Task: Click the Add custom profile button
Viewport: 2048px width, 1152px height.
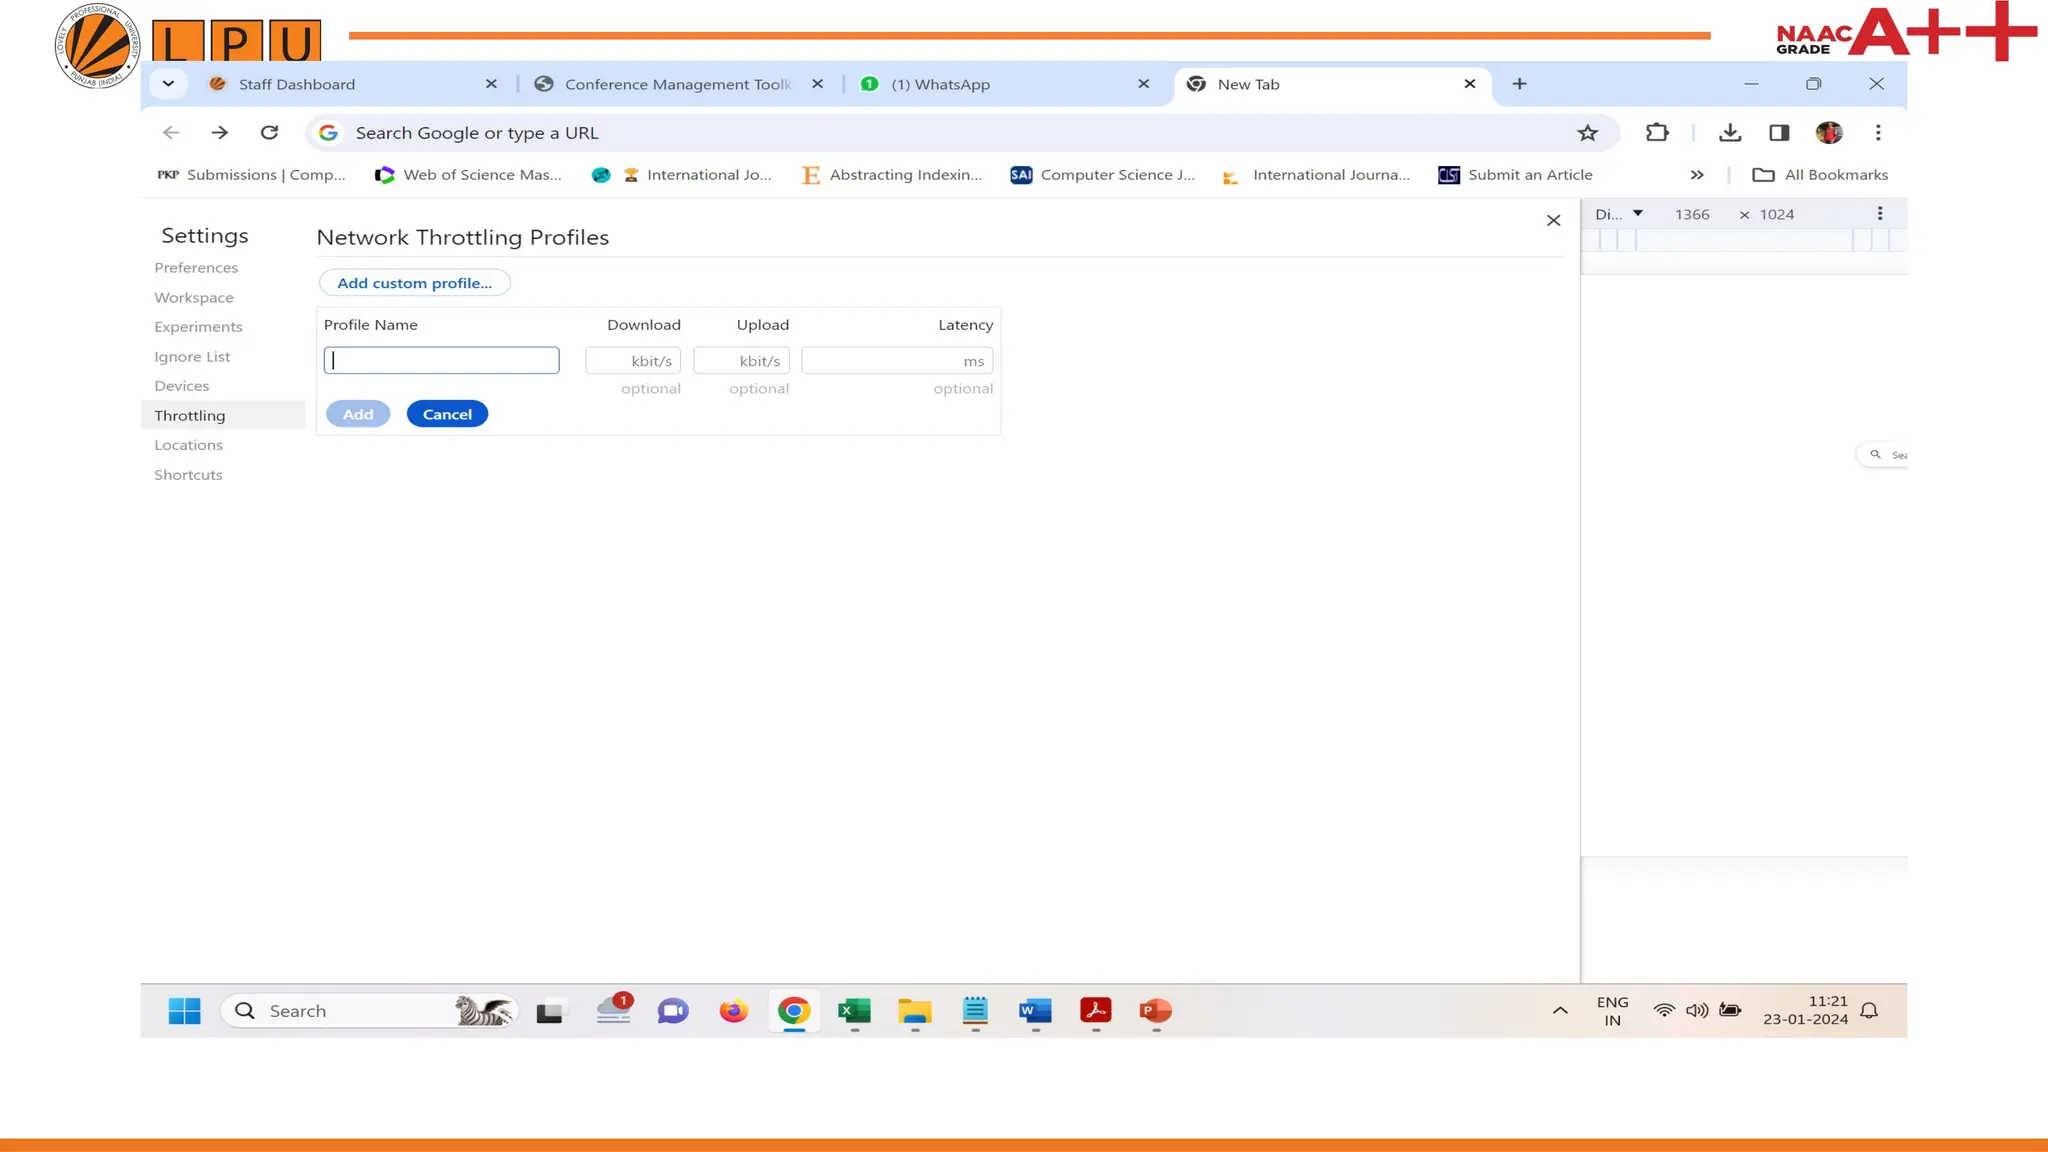Action: coord(414,283)
